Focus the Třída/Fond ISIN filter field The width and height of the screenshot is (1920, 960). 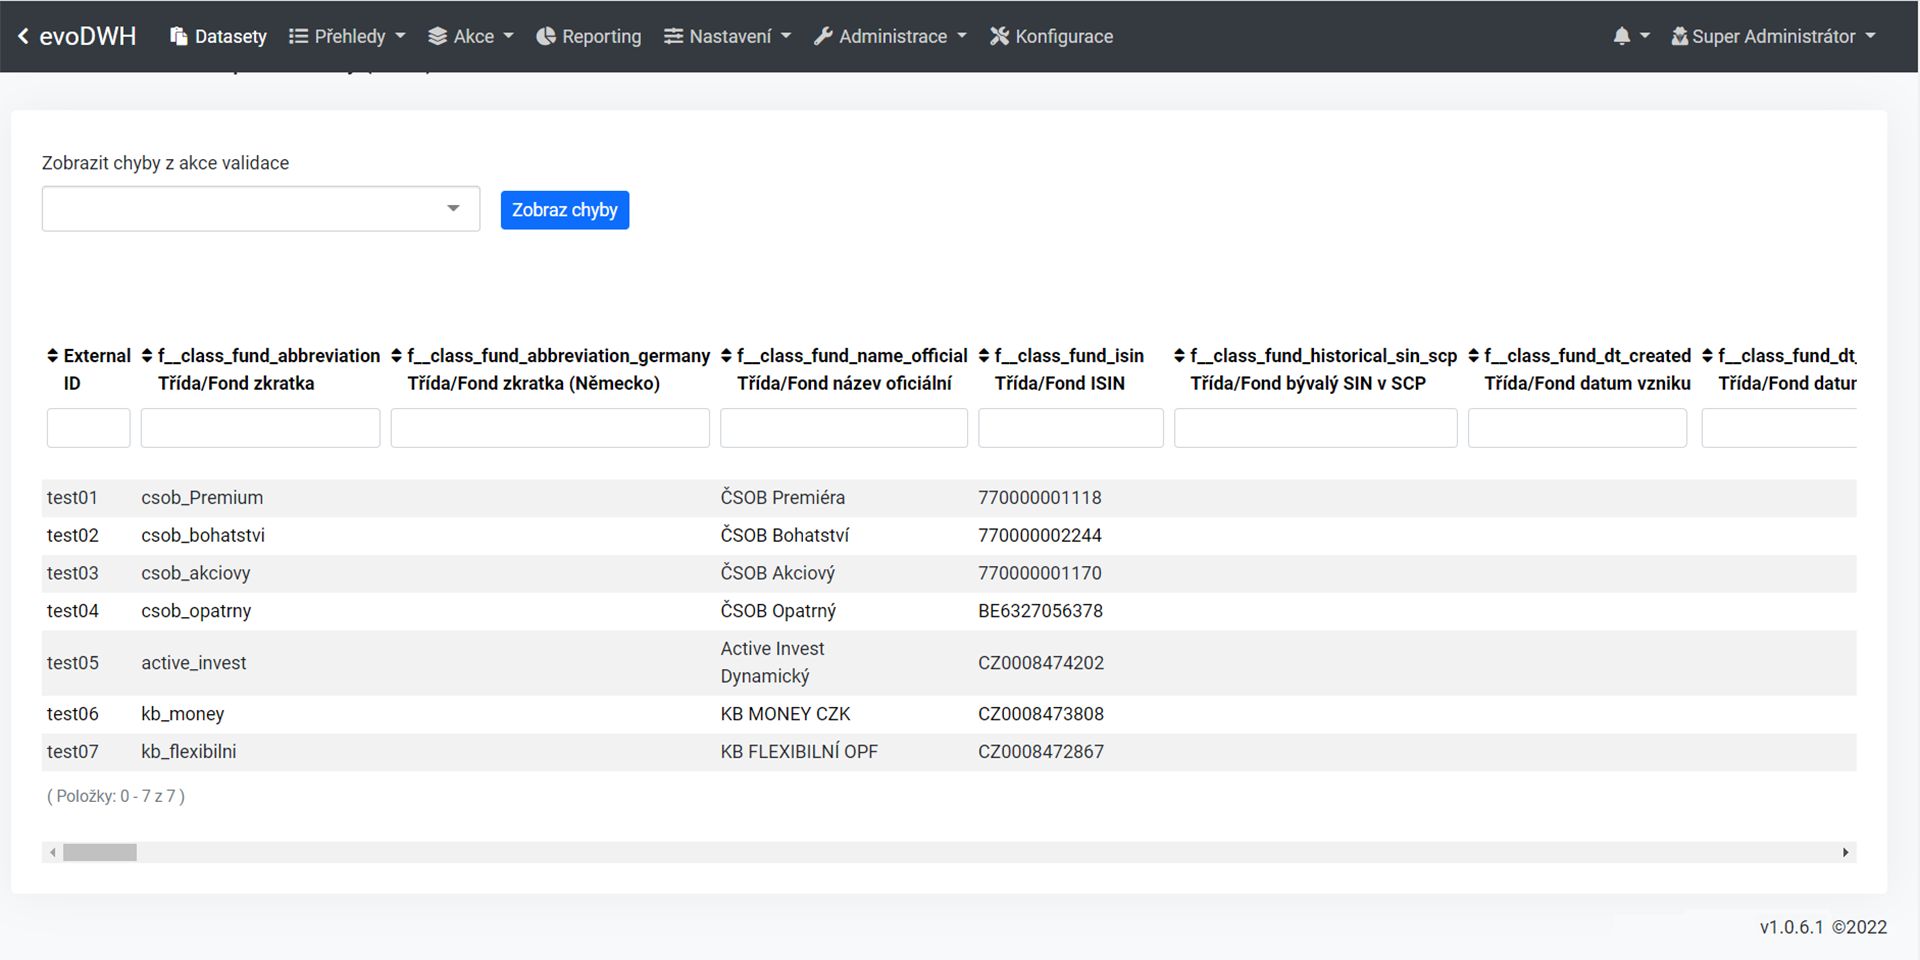point(1071,428)
